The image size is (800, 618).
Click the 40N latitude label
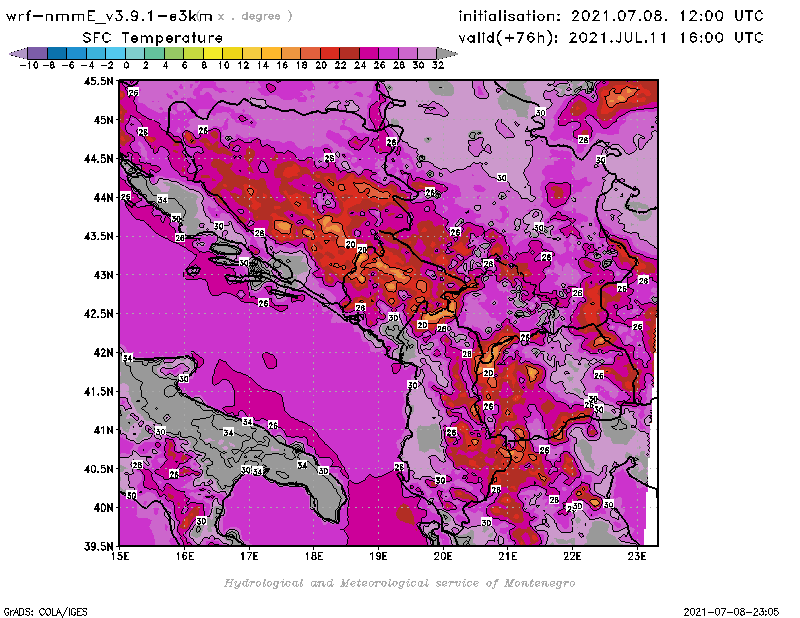click(x=103, y=508)
